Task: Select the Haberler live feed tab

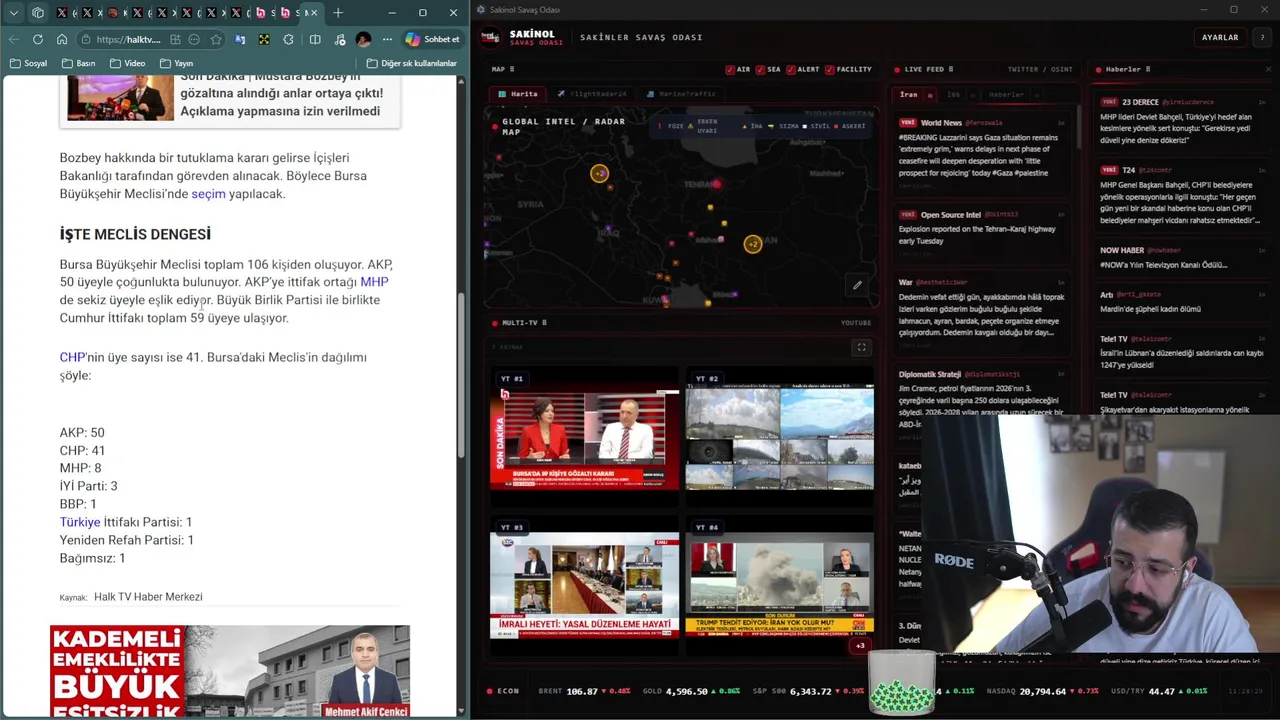Action: (1007, 95)
